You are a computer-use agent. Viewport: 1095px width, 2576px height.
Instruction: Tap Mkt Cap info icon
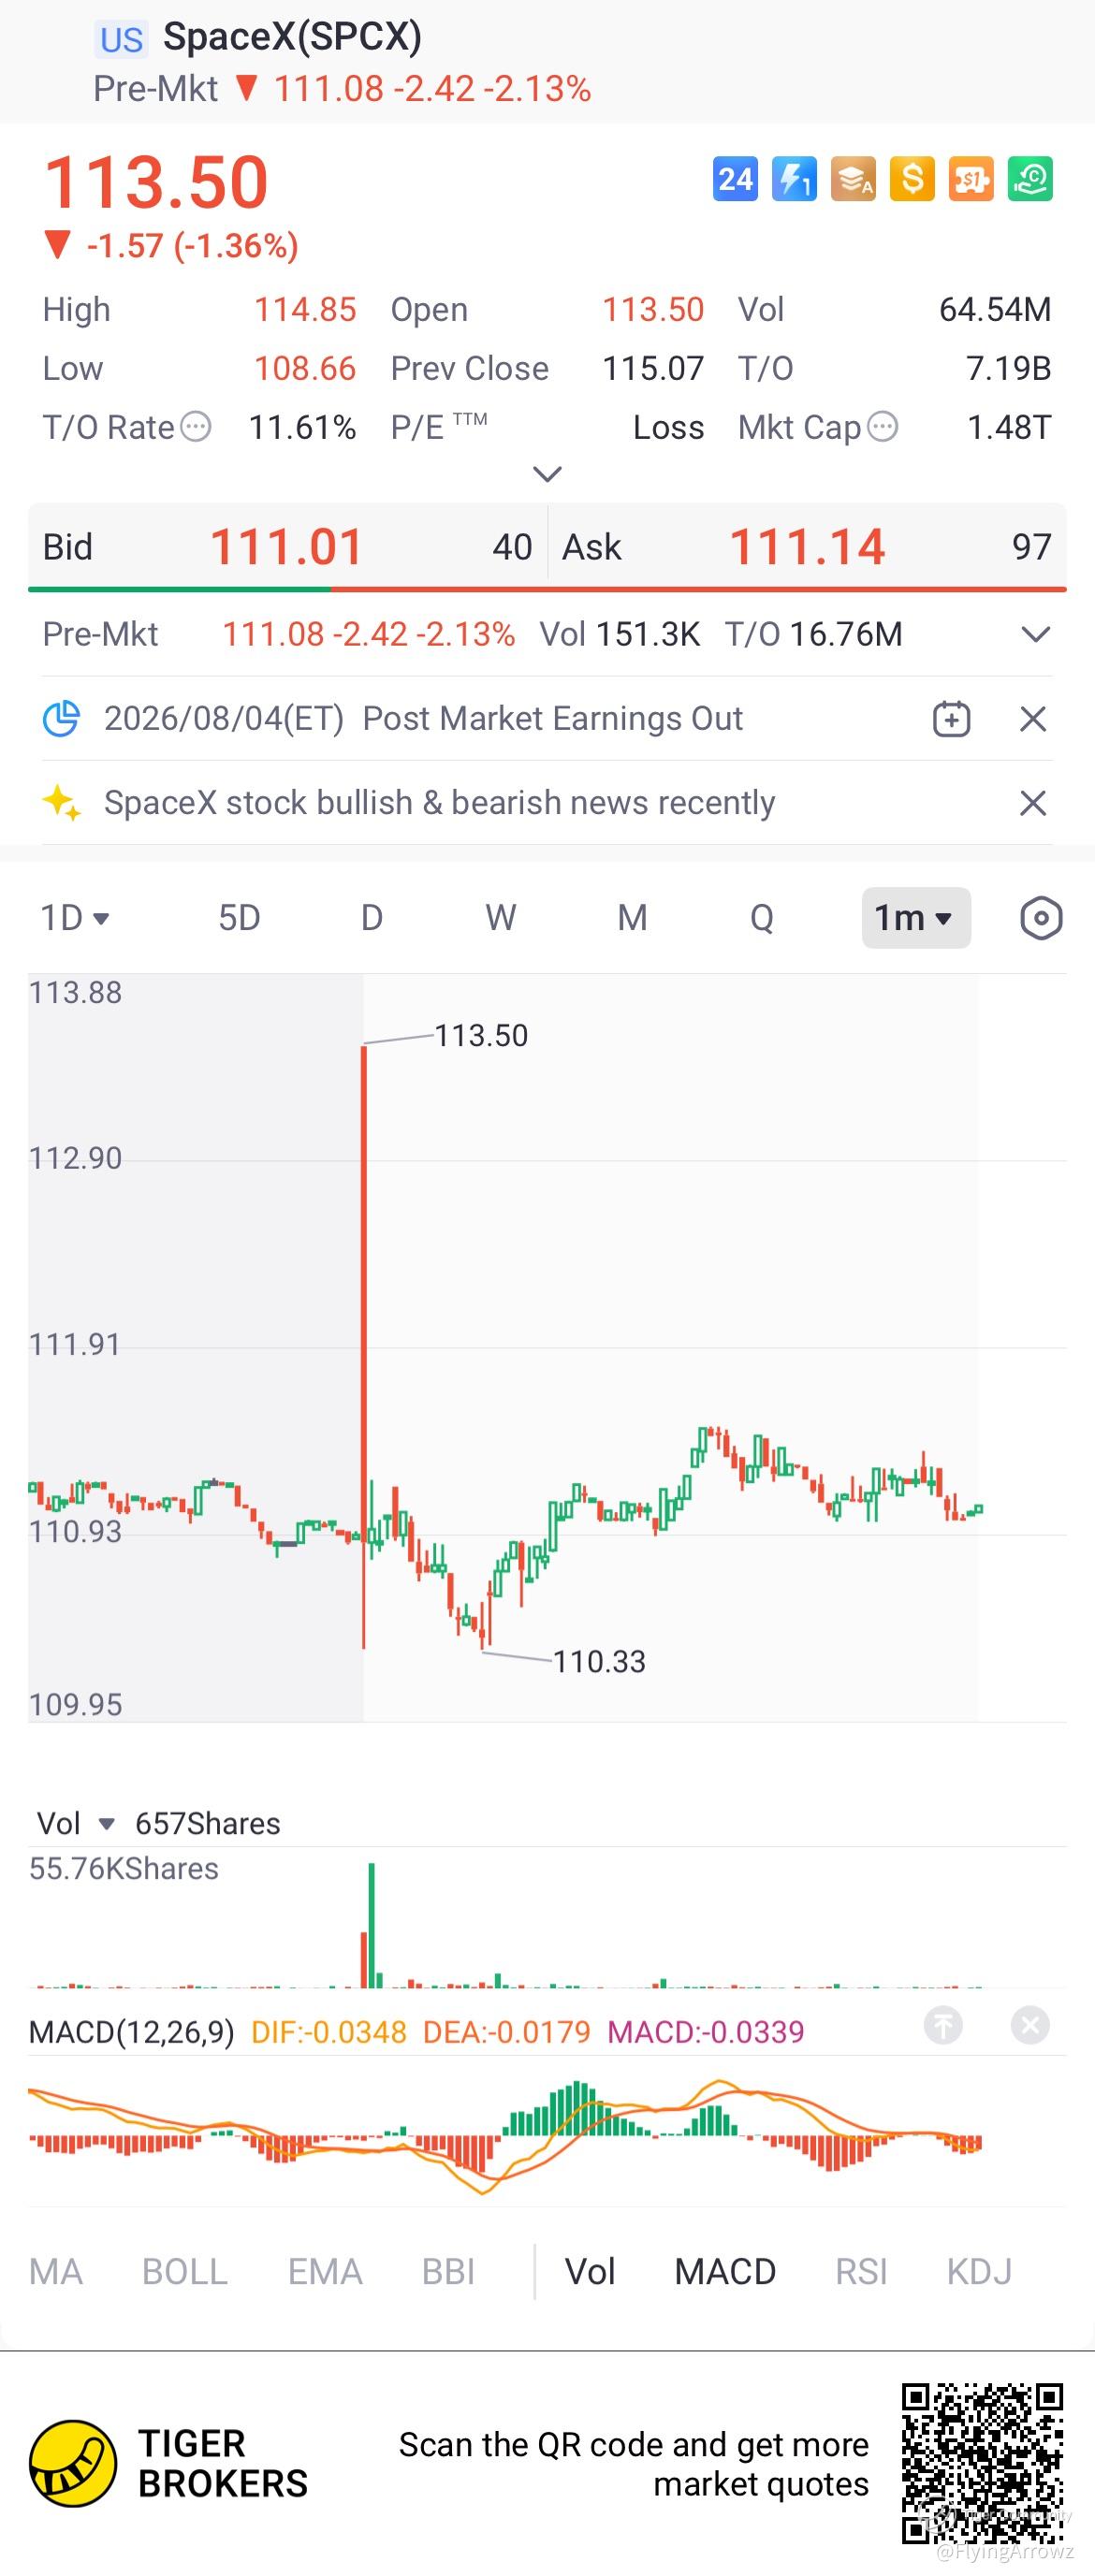tap(882, 427)
